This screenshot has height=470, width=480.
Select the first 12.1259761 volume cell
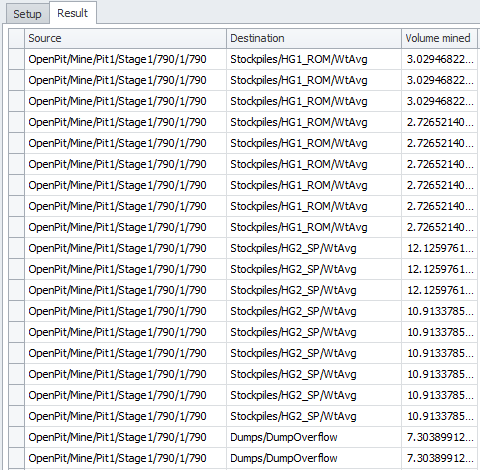[439, 248]
